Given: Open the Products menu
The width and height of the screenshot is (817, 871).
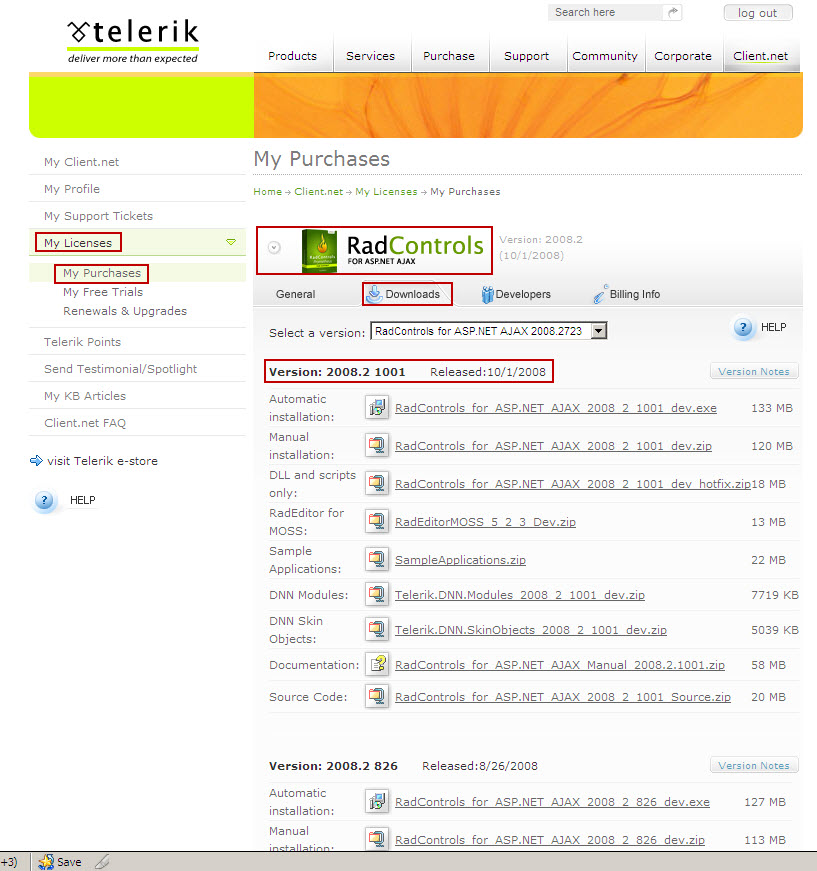Looking at the screenshot, I should [x=292, y=56].
